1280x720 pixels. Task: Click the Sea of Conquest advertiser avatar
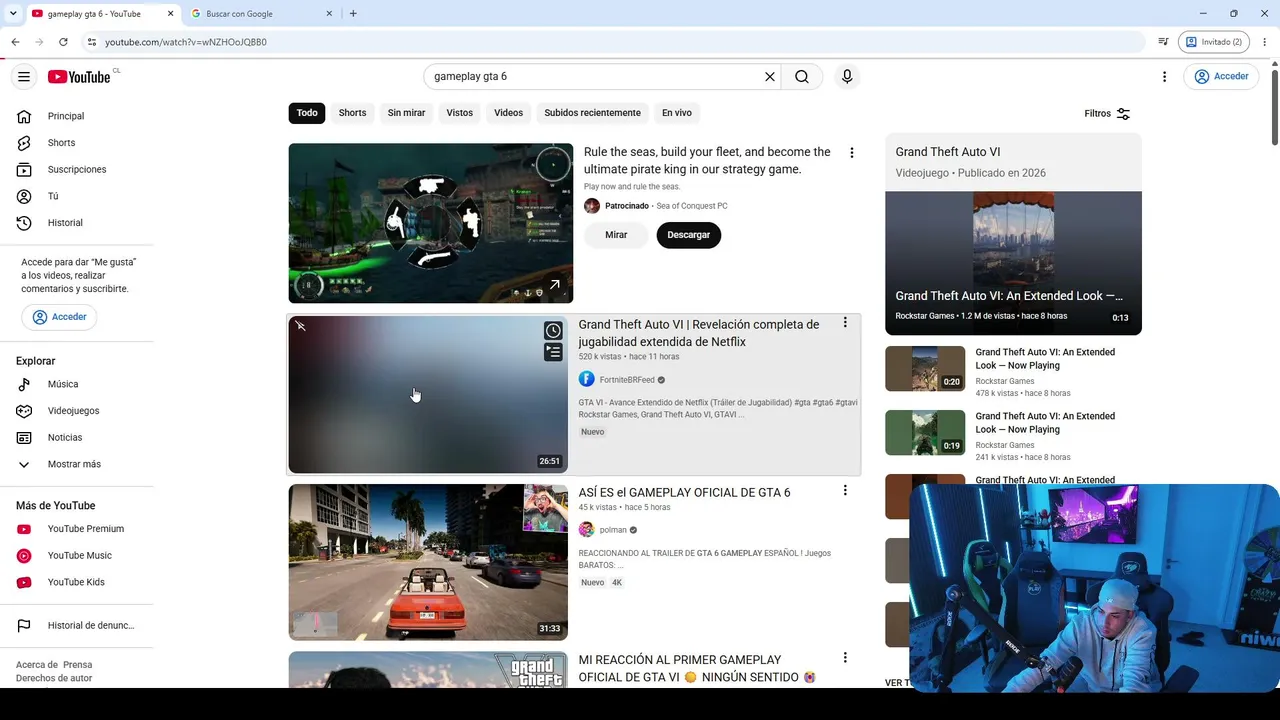[x=592, y=206]
